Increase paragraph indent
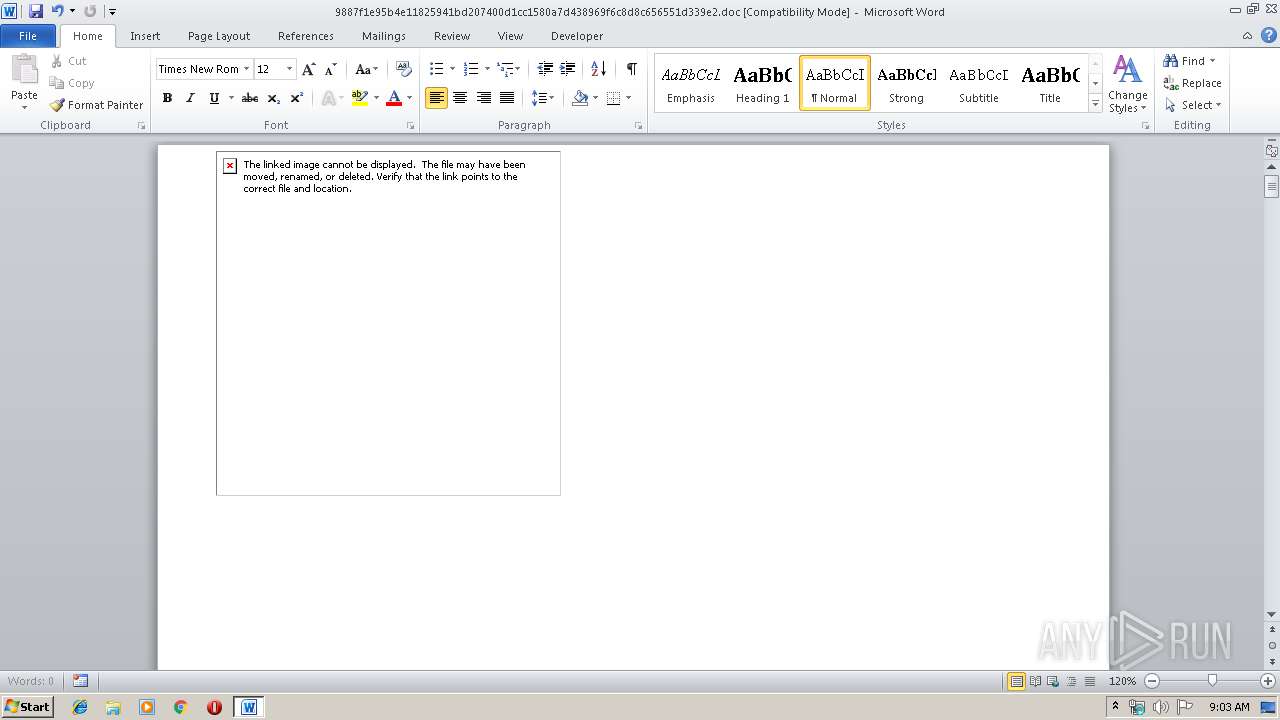1280x720 pixels. [x=567, y=69]
